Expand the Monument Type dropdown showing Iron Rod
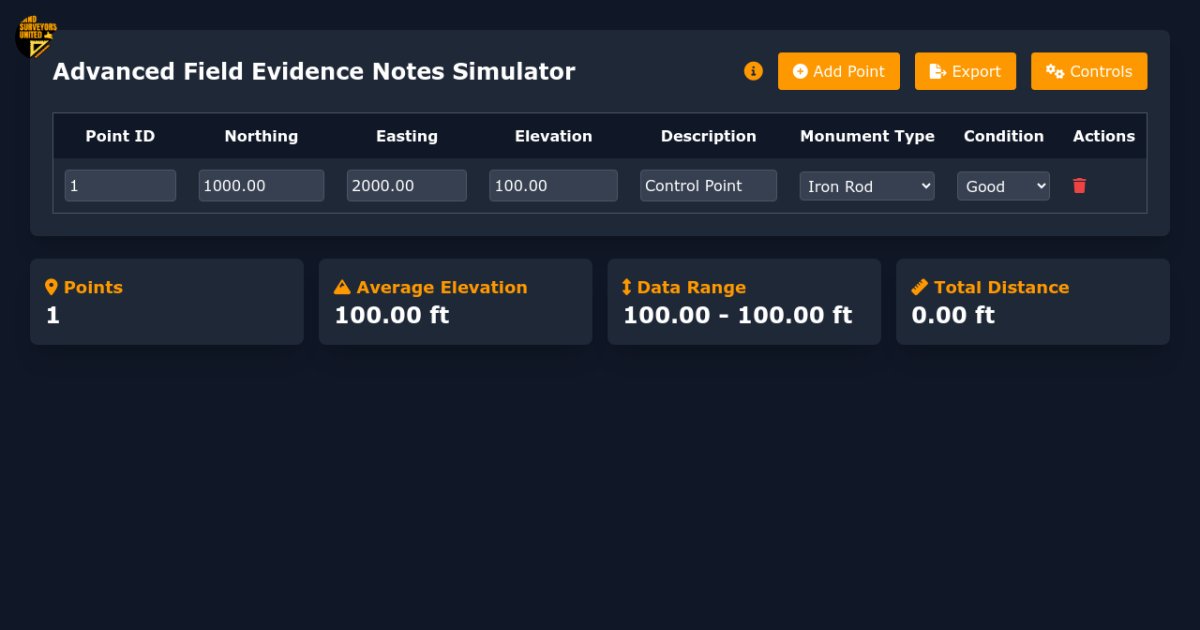Image resolution: width=1200 pixels, height=630 pixels. pyautogui.click(x=866, y=186)
